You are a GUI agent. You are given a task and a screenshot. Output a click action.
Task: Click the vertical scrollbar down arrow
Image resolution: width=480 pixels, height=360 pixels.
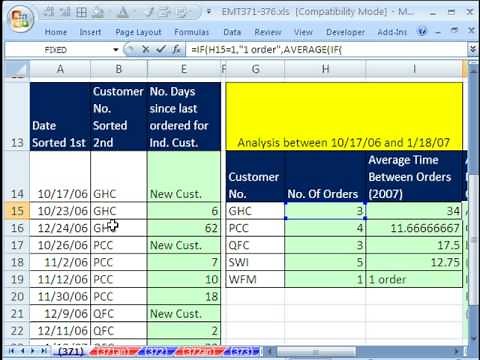coord(473,338)
